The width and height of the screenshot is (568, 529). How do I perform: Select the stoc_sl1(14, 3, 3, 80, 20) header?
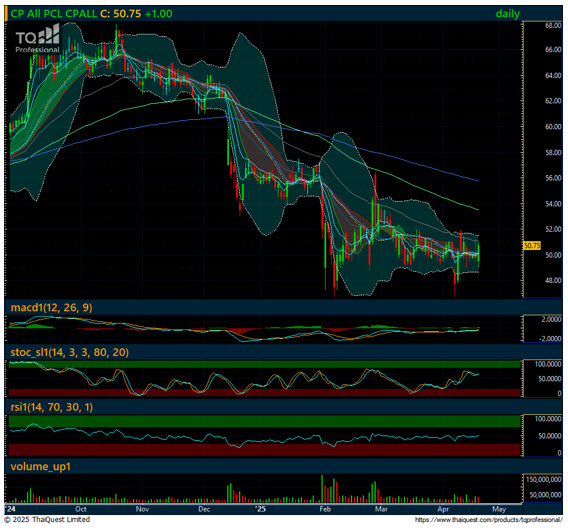tap(70, 352)
